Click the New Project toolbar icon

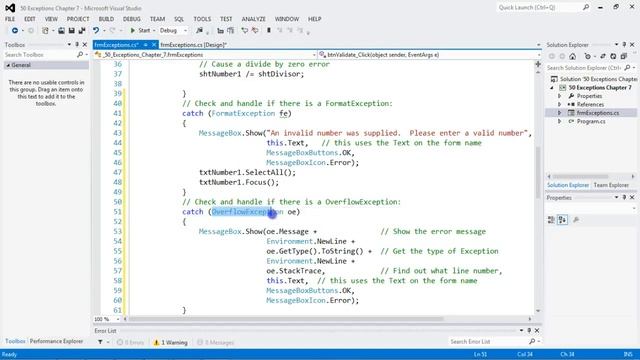pos(45,31)
